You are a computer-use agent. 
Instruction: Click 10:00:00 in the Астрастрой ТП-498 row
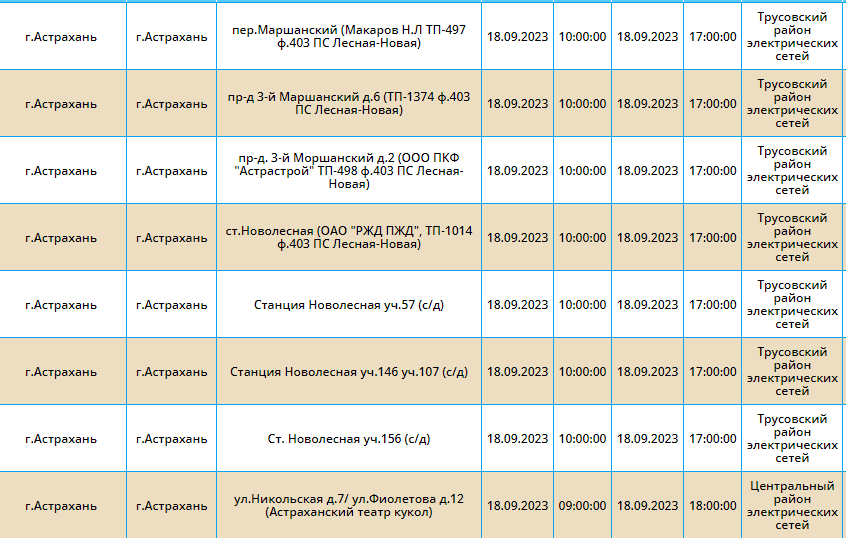(x=582, y=171)
